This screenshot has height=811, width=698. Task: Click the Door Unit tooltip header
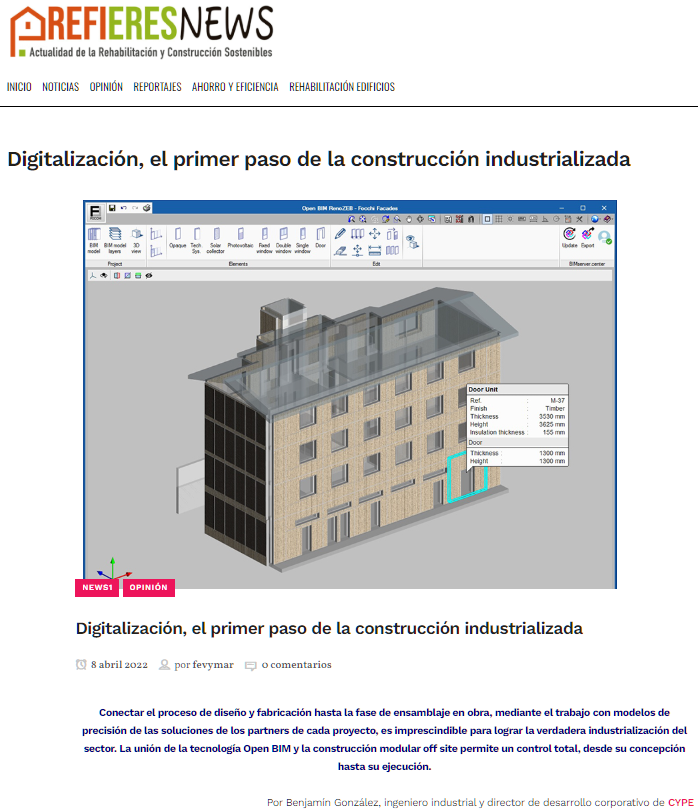click(517, 389)
